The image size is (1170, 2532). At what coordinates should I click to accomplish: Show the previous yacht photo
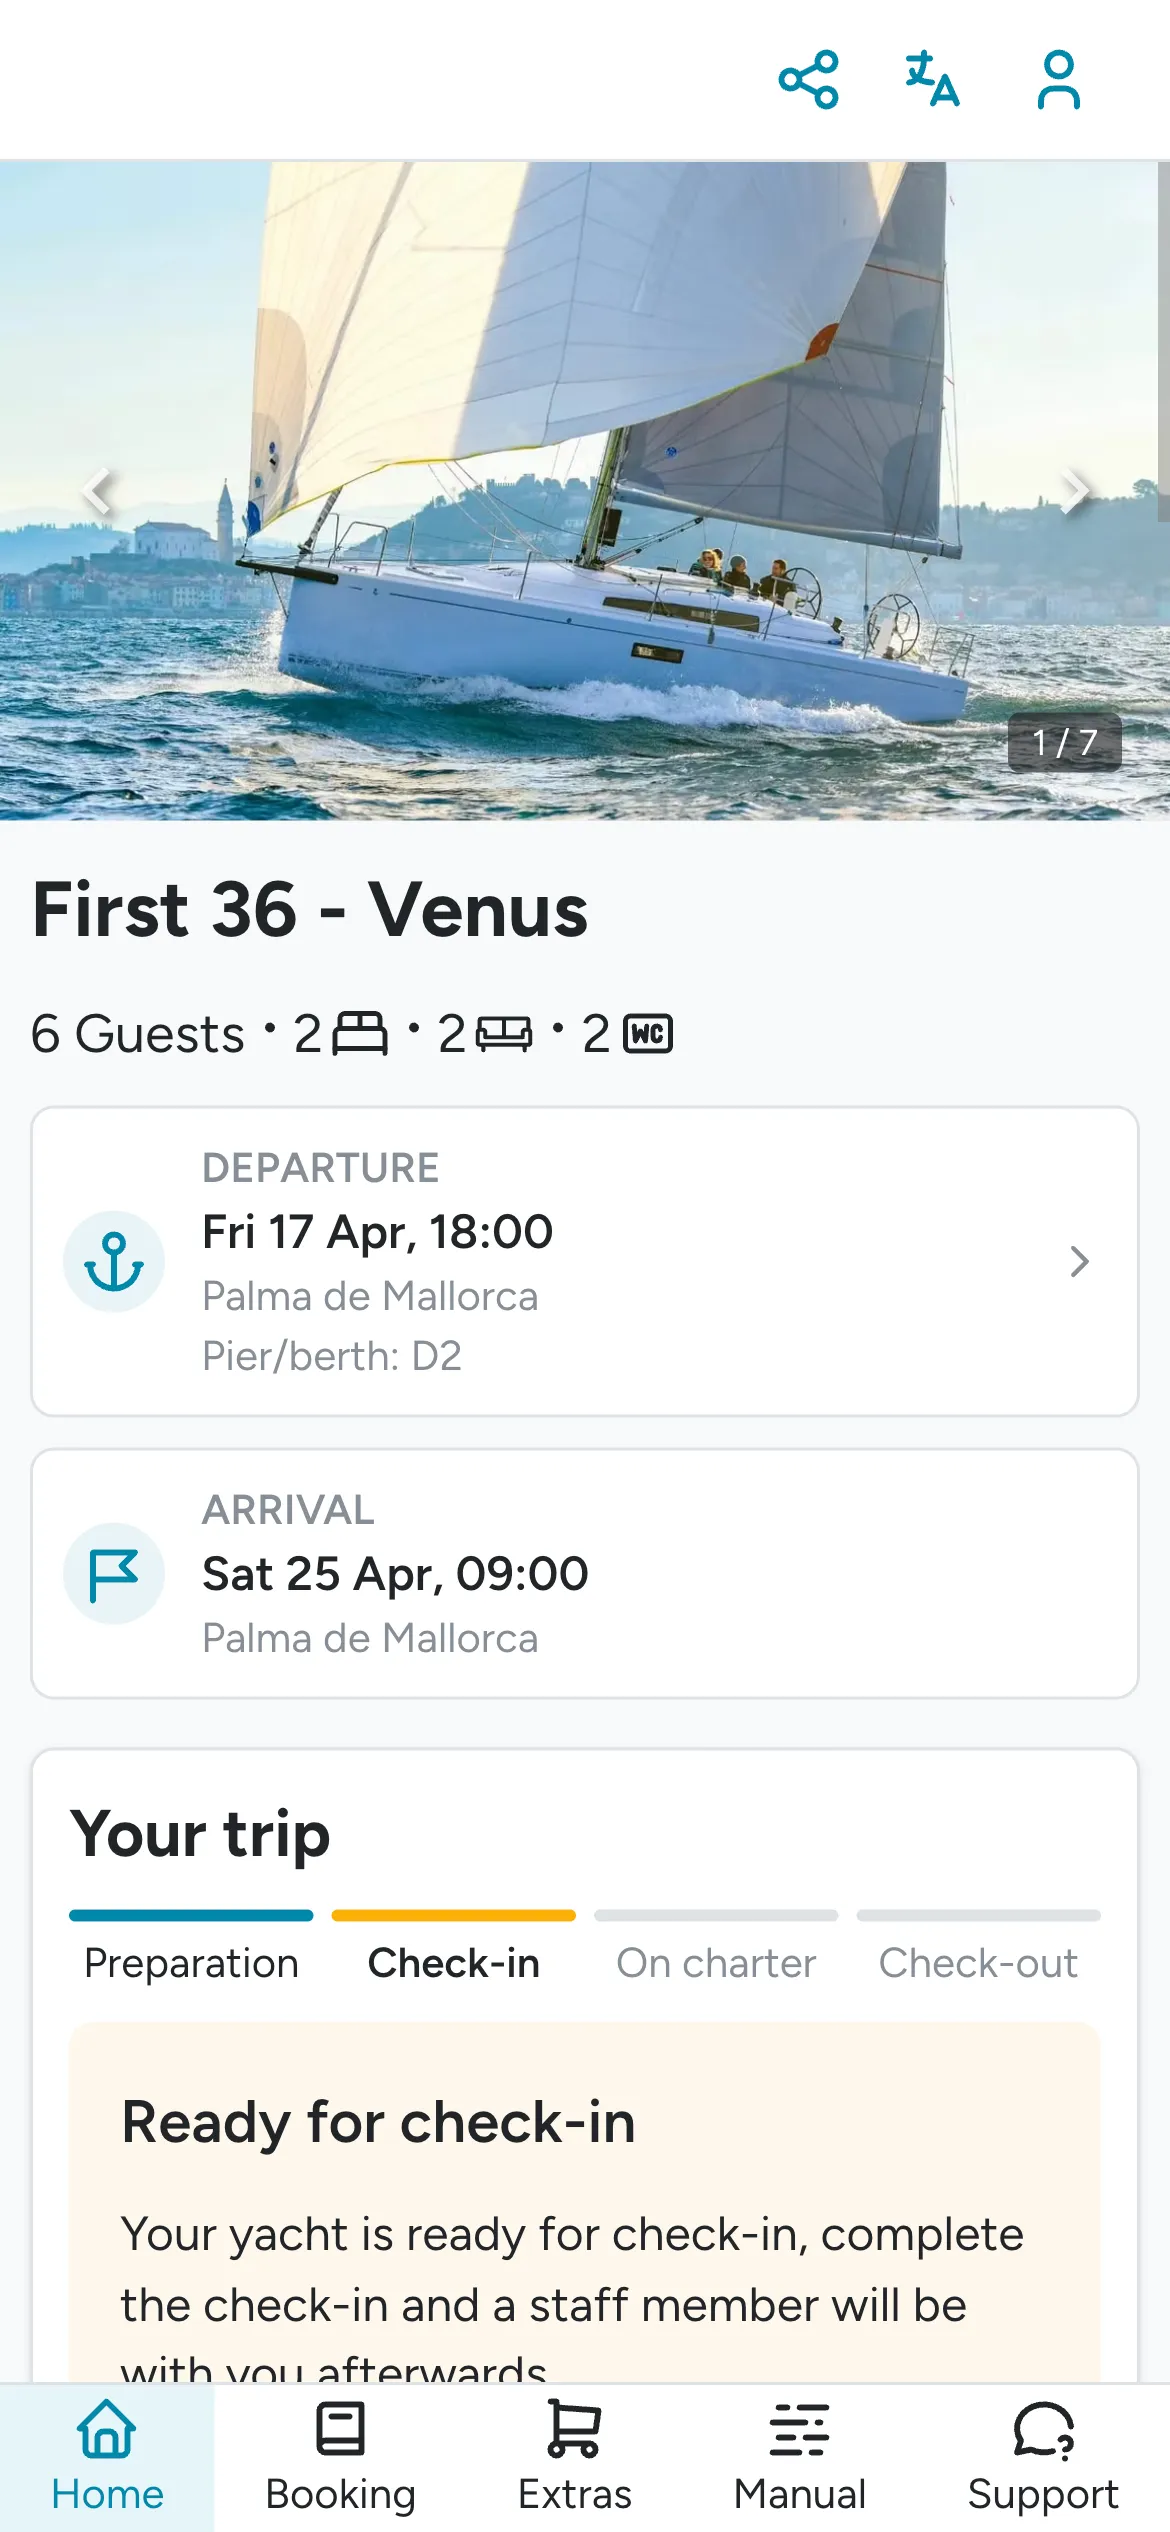97,491
